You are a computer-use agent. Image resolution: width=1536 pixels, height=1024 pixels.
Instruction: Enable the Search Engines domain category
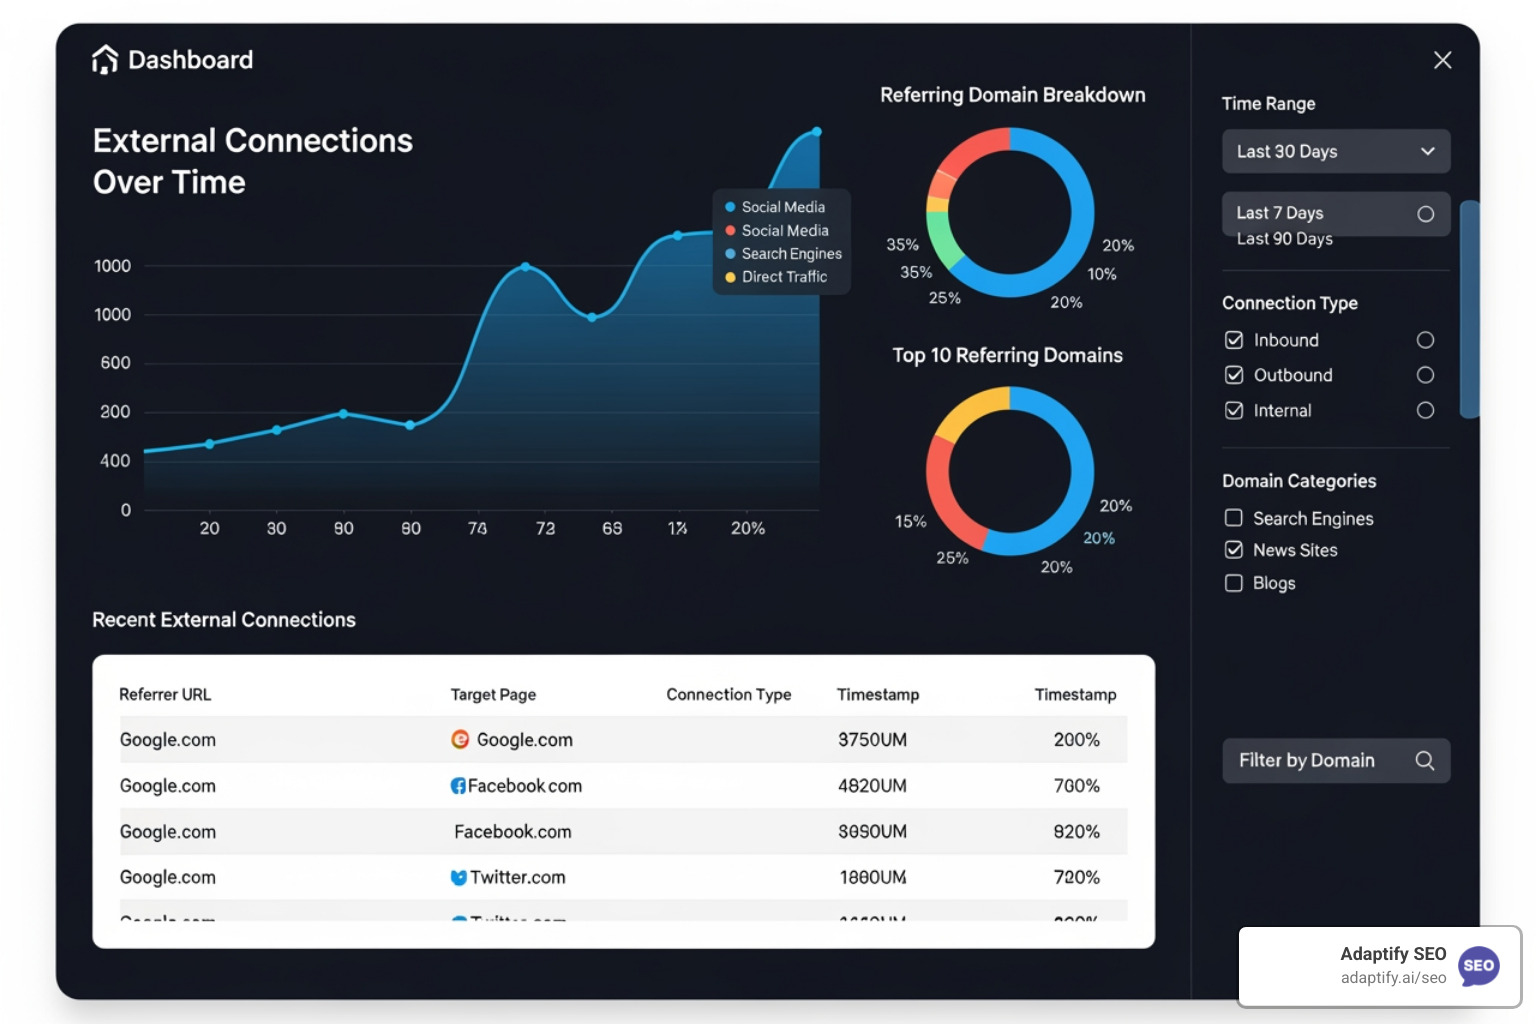1233,518
